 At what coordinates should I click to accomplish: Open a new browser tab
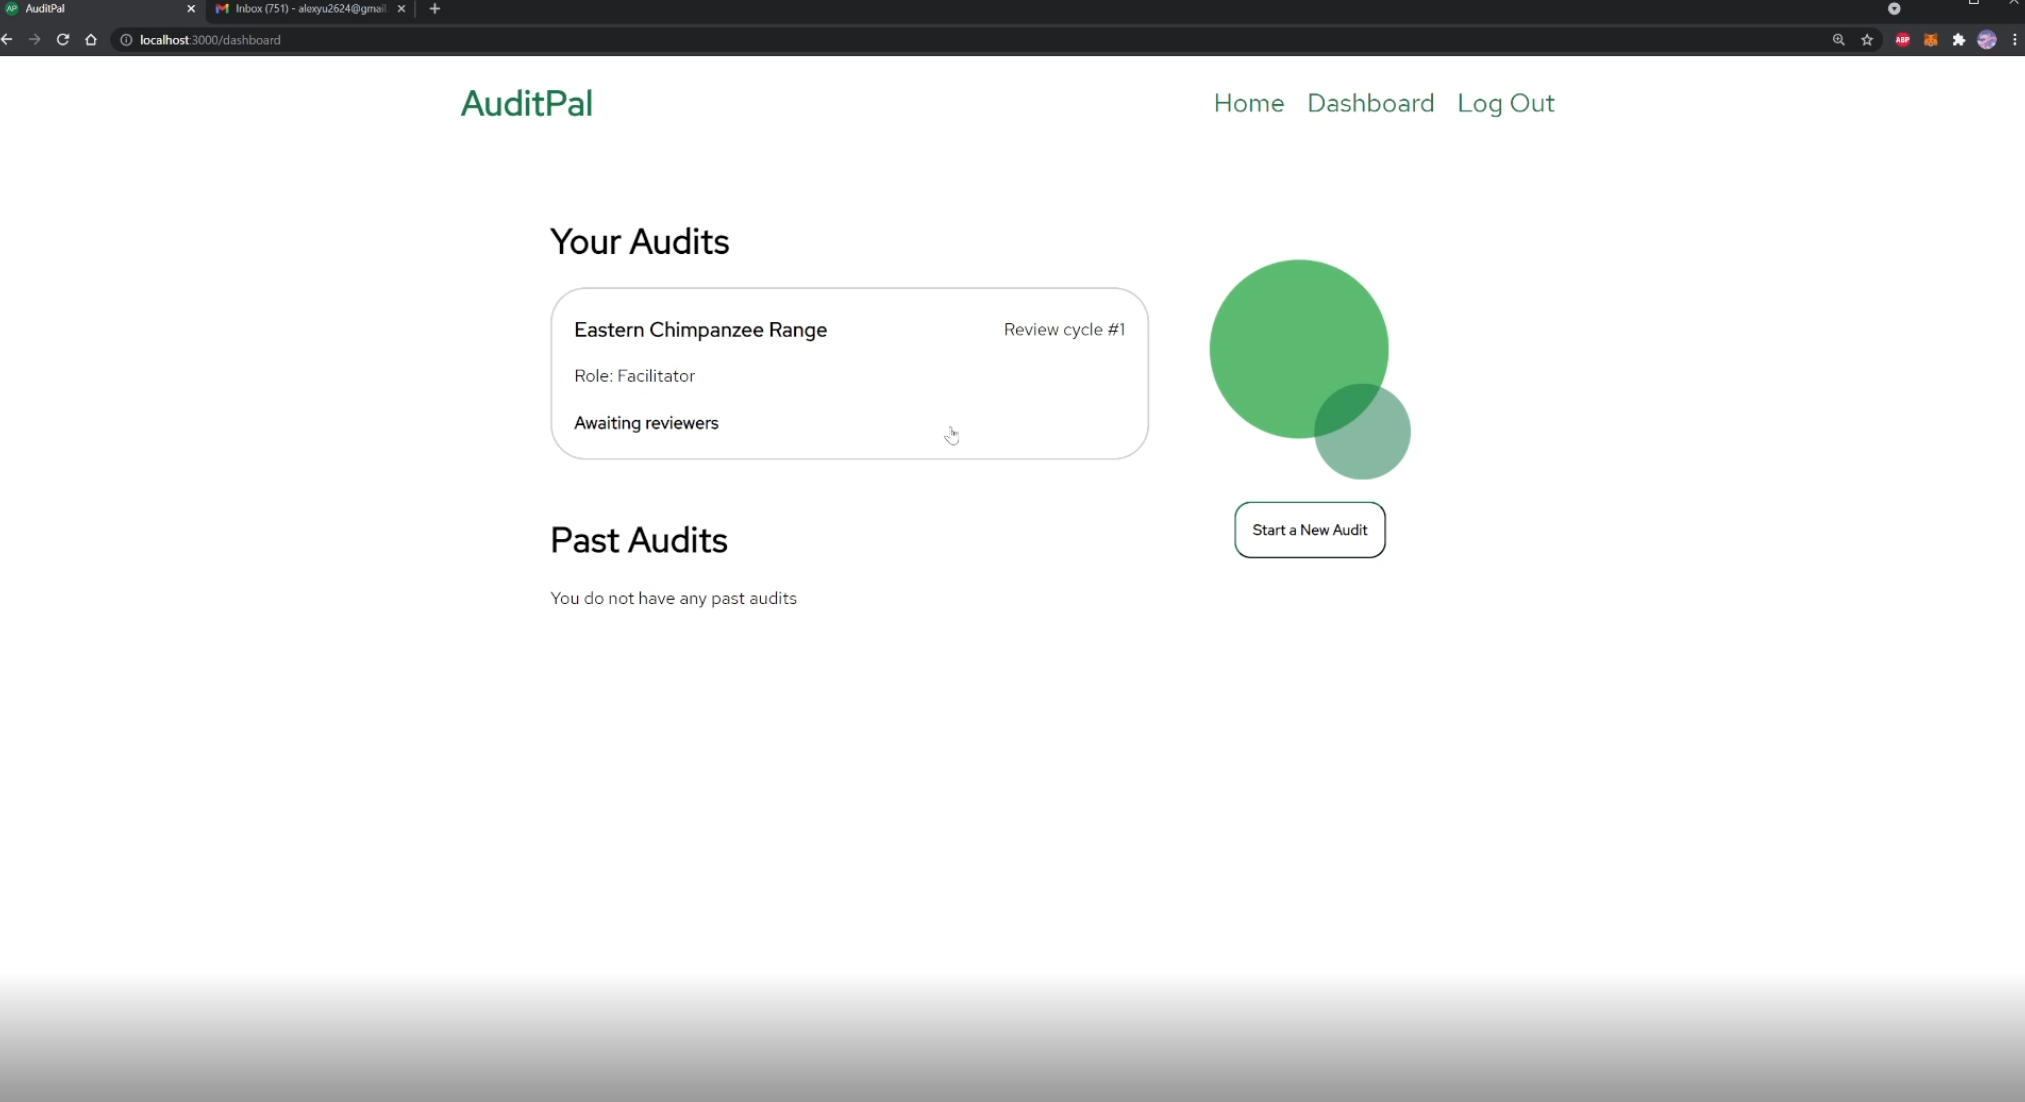point(434,9)
